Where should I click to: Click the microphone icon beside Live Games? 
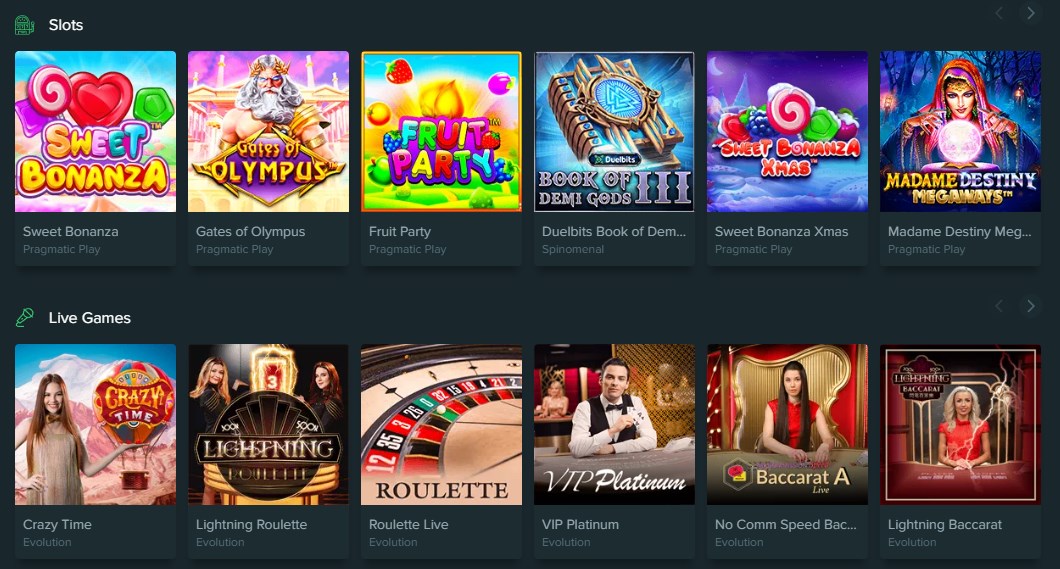coord(24,318)
